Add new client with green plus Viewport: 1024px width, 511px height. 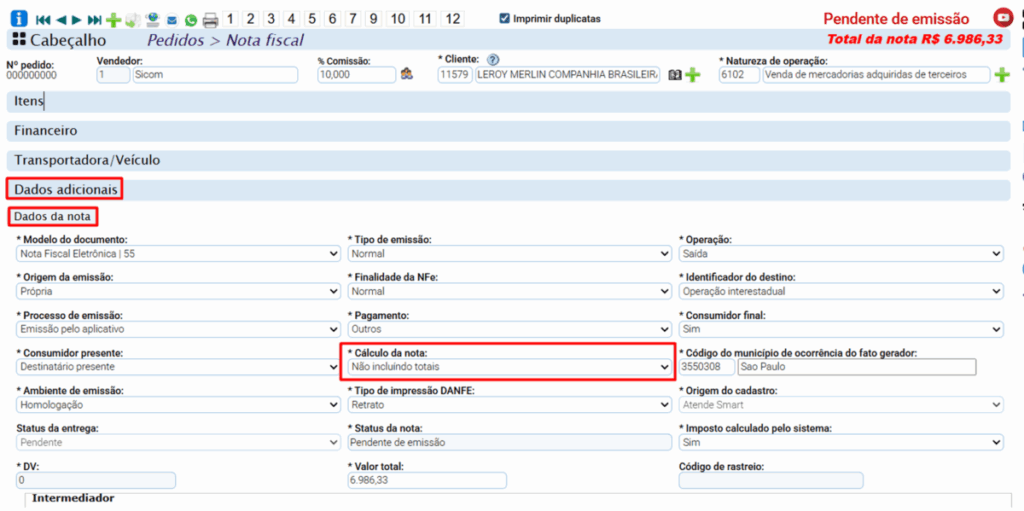pyautogui.click(x=692, y=75)
